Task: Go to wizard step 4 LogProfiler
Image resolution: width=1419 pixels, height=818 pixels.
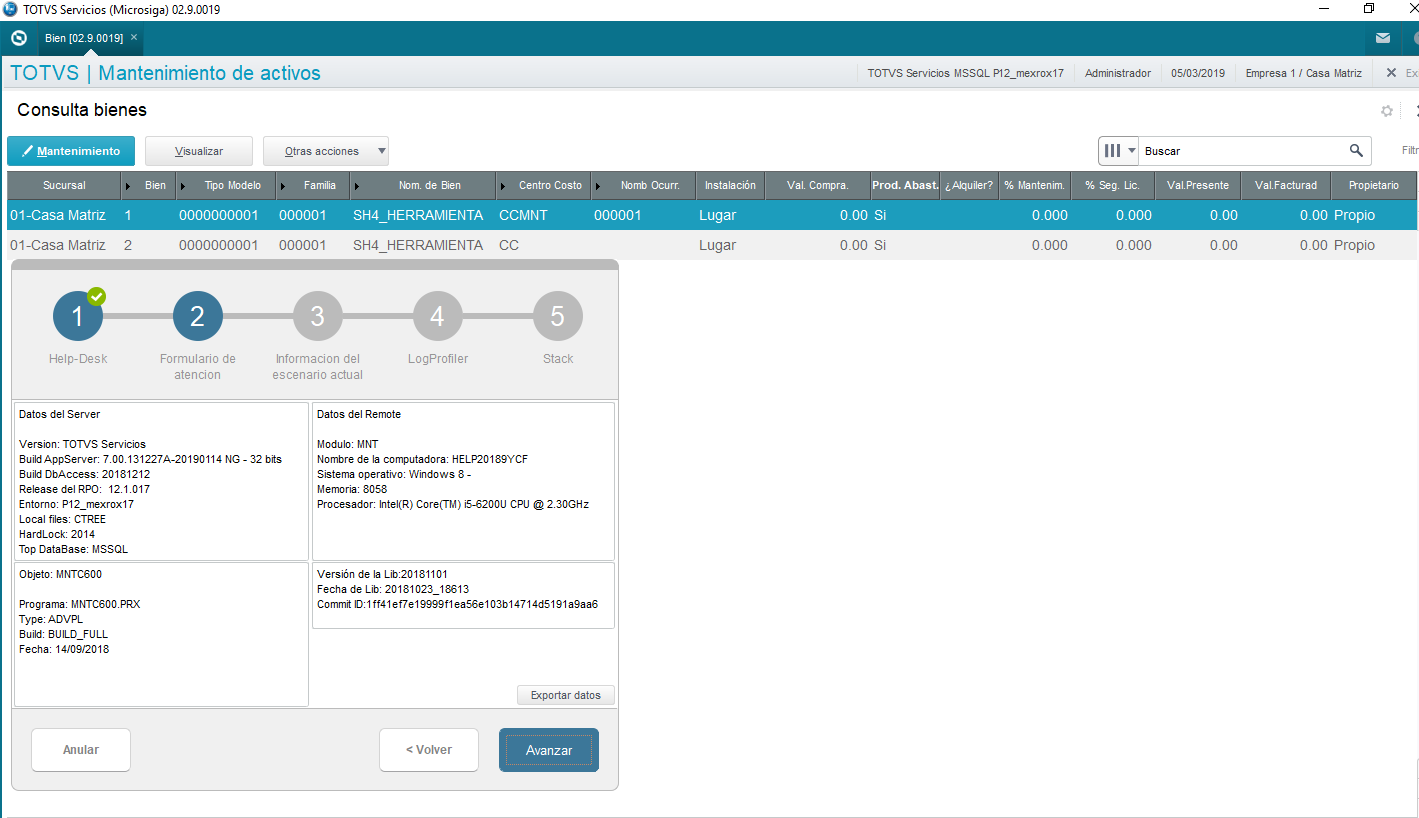Action: [438, 317]
